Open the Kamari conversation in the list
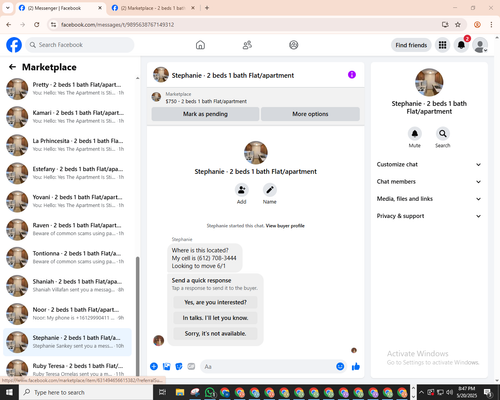The height and width of the screenshot is (400, 500). point(68,117)
